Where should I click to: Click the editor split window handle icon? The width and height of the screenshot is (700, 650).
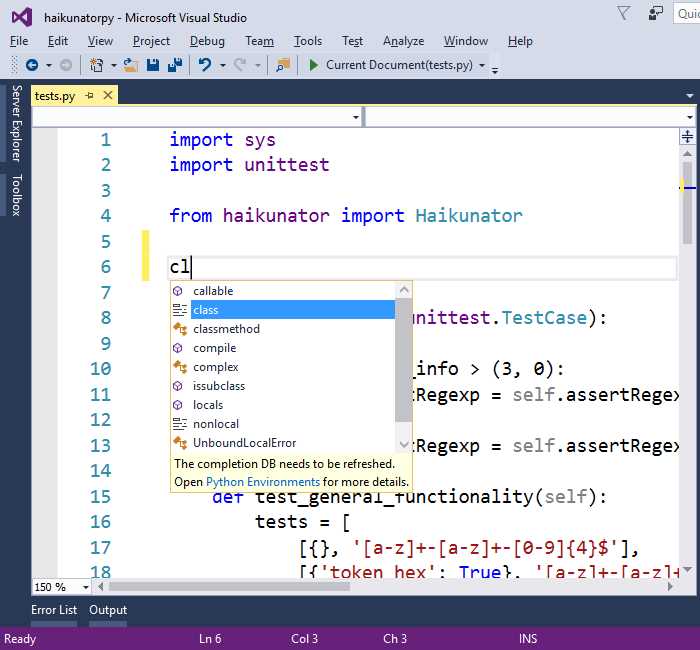click(687, 136)
